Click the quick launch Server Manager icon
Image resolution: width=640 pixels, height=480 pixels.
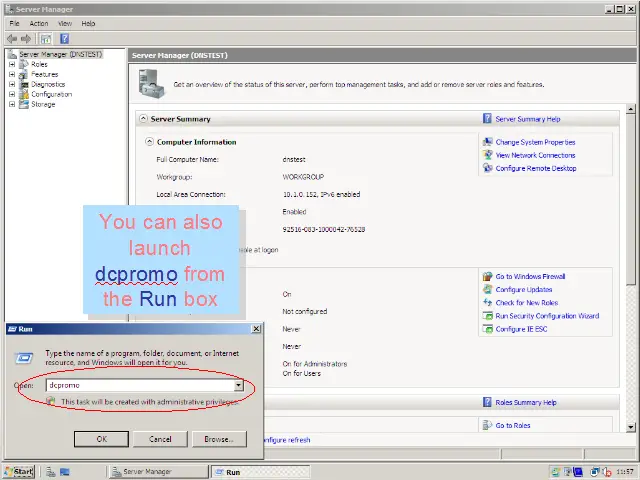[x=51, y=472]
